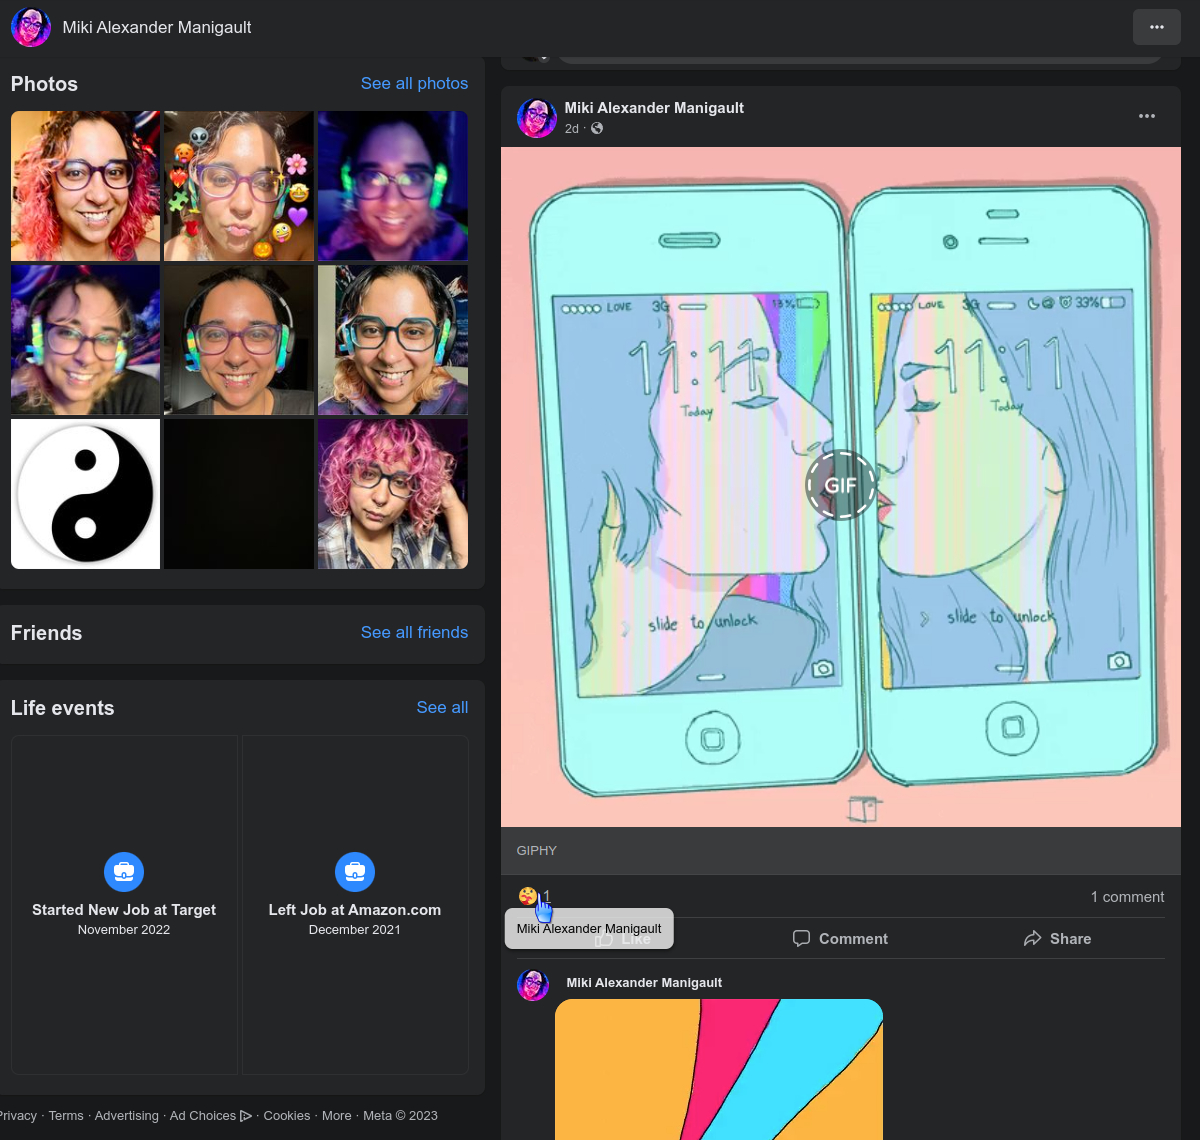Image resolution: width=1200 pixels, height=1140 pixels.
Task: Click the reaction emoji under the post
Action: [527, 896]
